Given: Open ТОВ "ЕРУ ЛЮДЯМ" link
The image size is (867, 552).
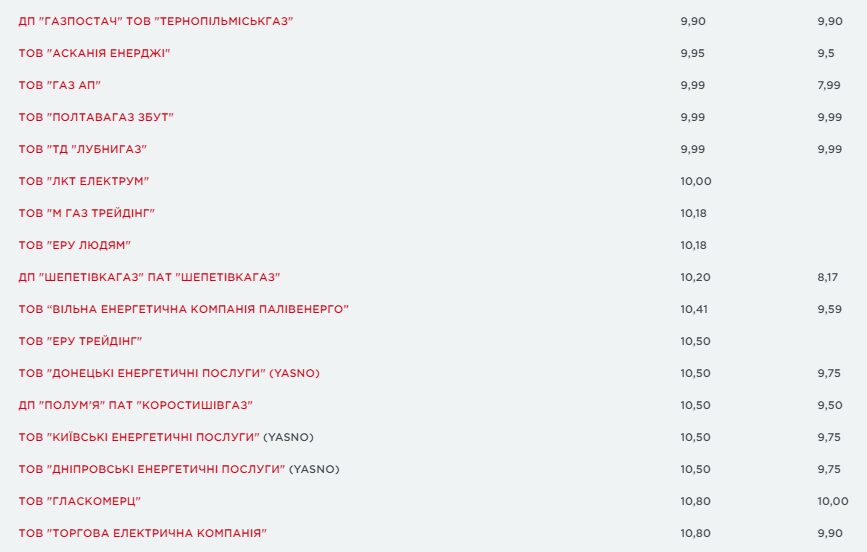Looking at the screenshot, I should 74,245.
